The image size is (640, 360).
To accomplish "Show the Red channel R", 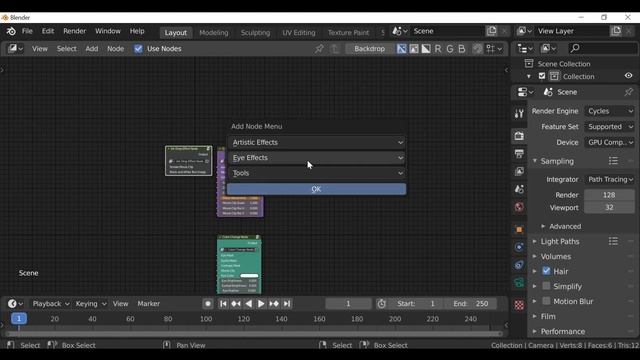I will tap(438, 49).
